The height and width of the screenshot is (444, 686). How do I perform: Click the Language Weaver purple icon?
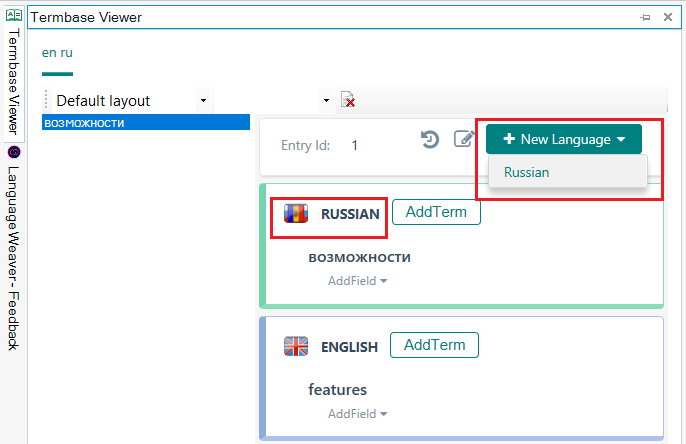point(14,152)
